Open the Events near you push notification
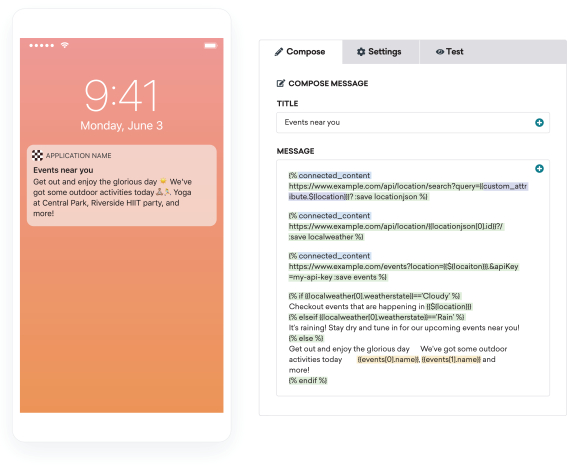 122,185
